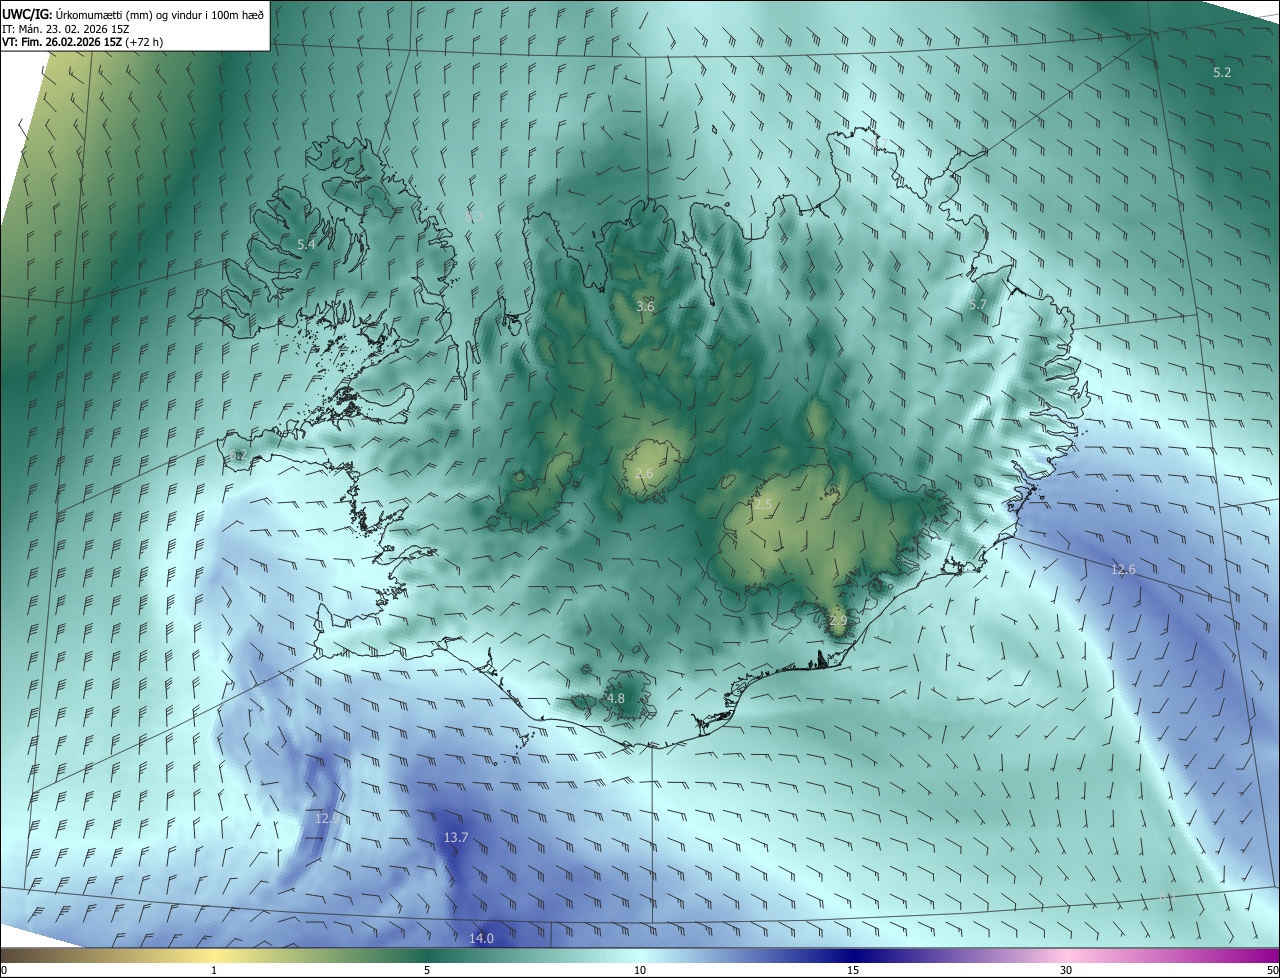Click the 2.6 value inside the glacier outline
Screen dimensions: 1280x978
(644, 473)
